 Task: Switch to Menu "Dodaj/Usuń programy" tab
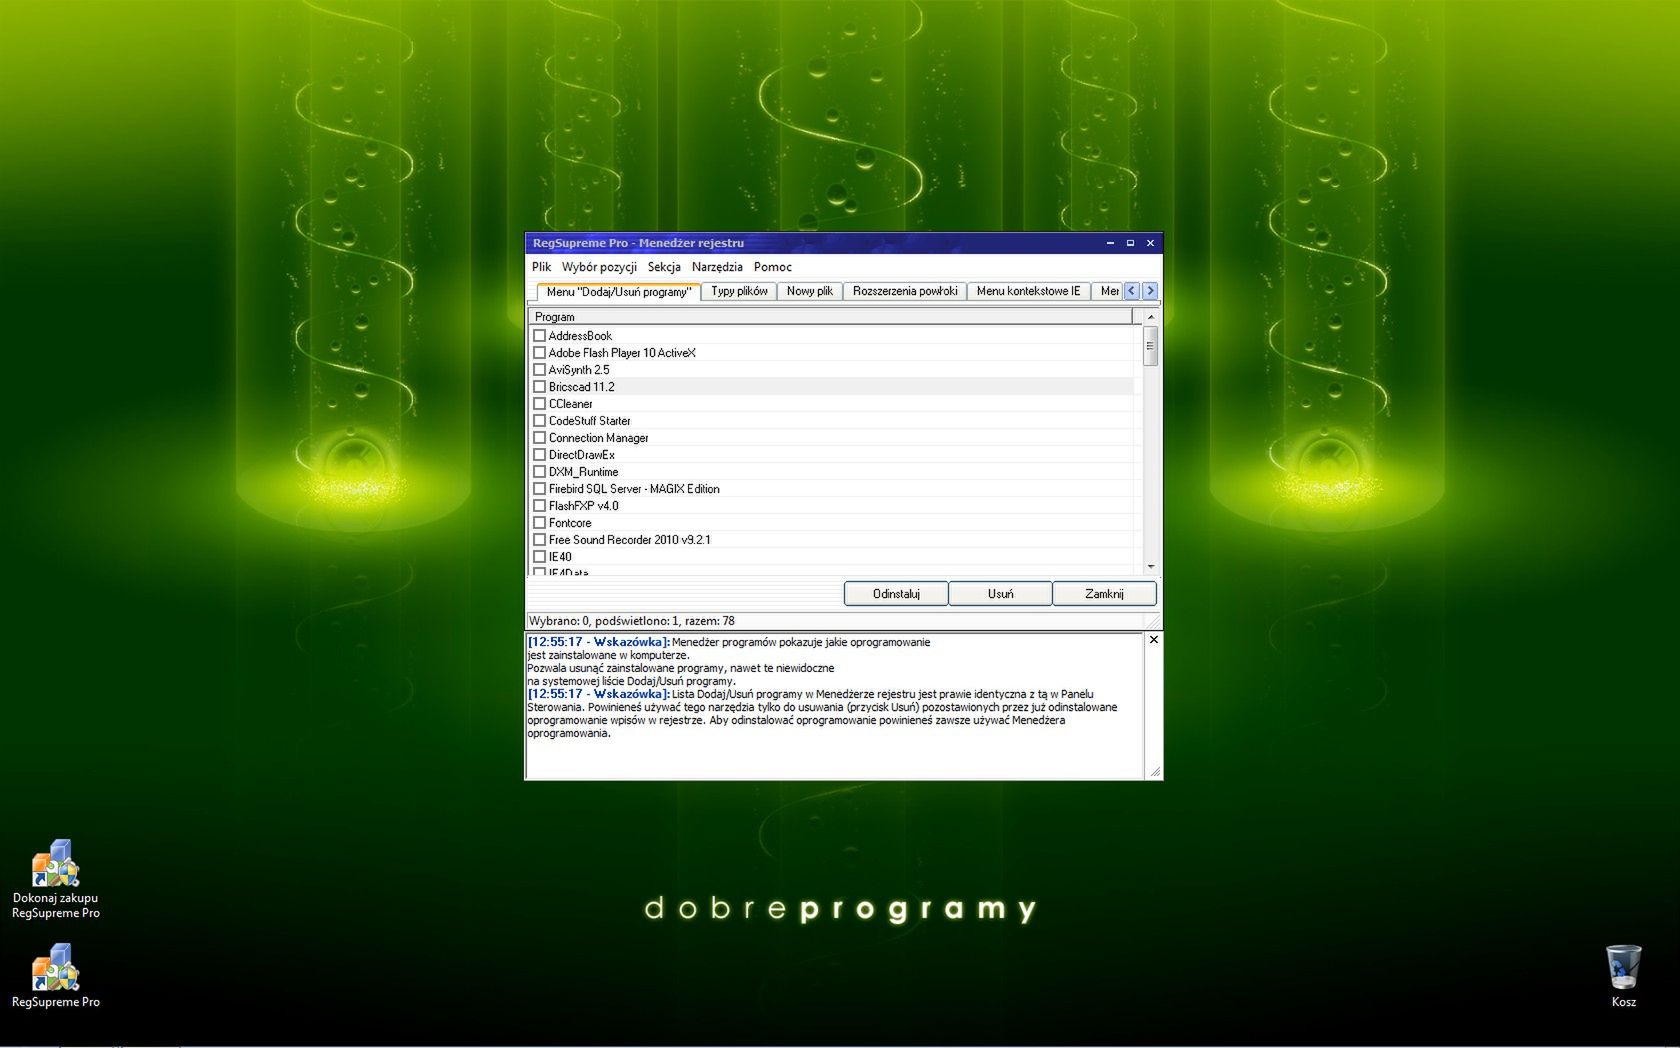[x=618, y=291]
